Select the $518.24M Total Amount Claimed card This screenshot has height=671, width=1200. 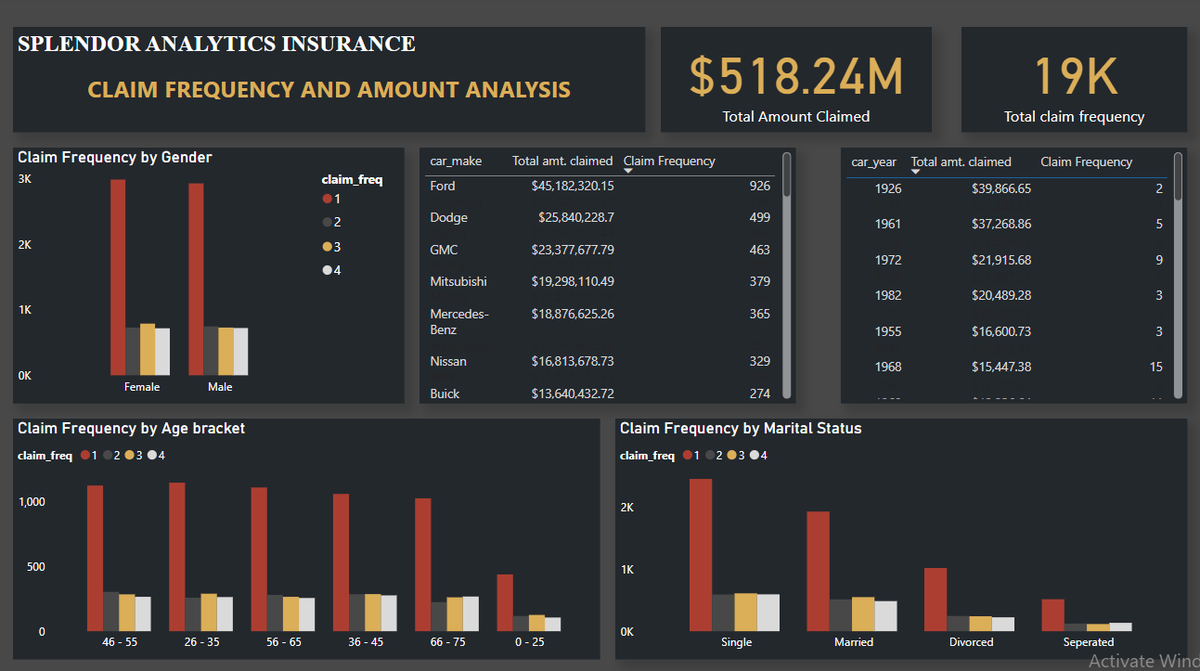coord(796,79)
